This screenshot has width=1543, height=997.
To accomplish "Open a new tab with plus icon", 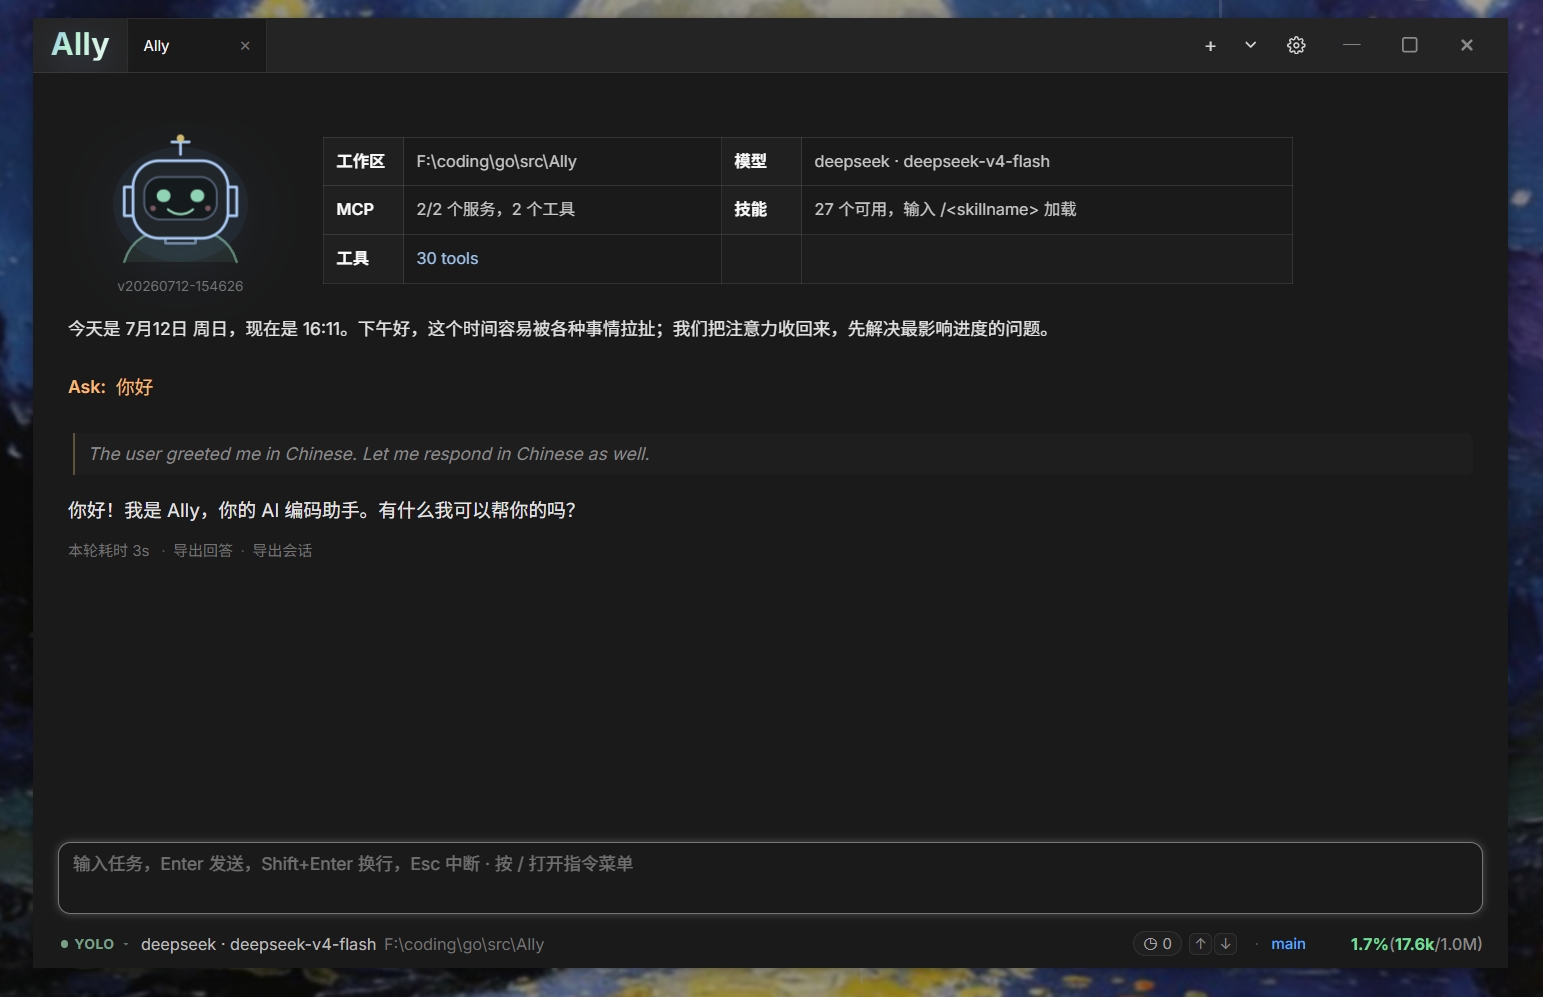I will click(1210, 46).
